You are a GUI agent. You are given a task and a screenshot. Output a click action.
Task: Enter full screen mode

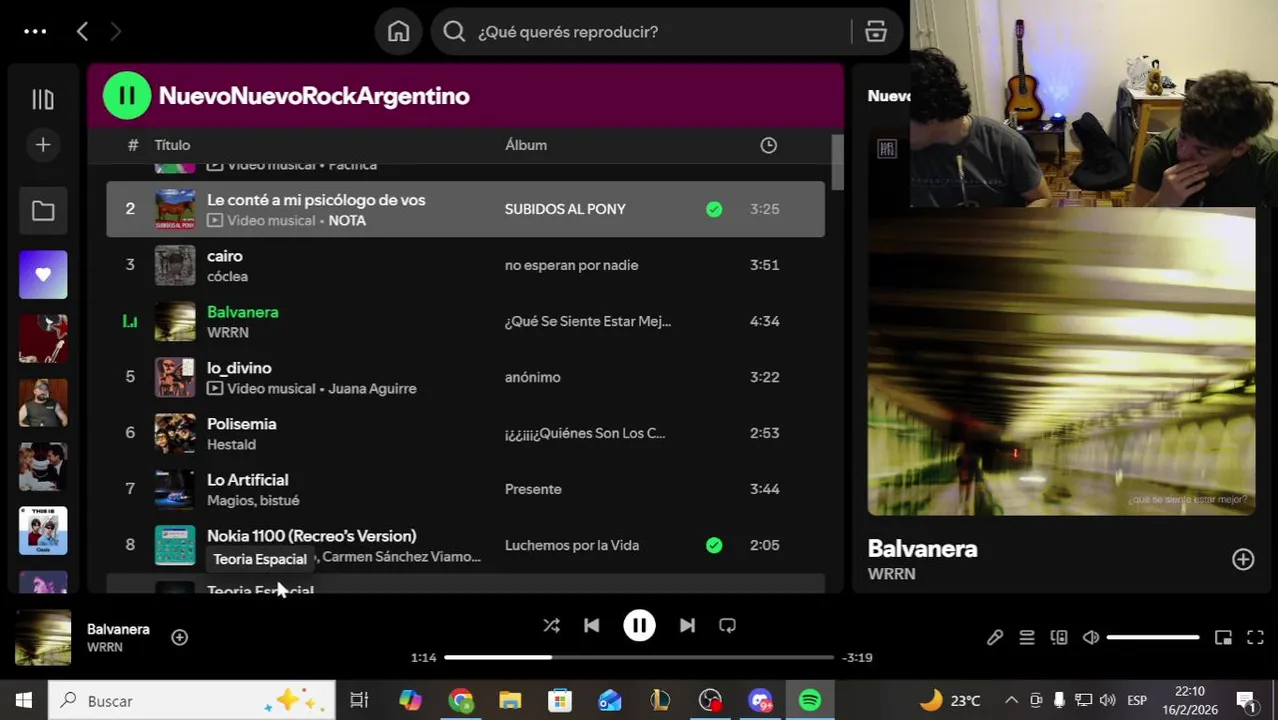point(1255,638)
